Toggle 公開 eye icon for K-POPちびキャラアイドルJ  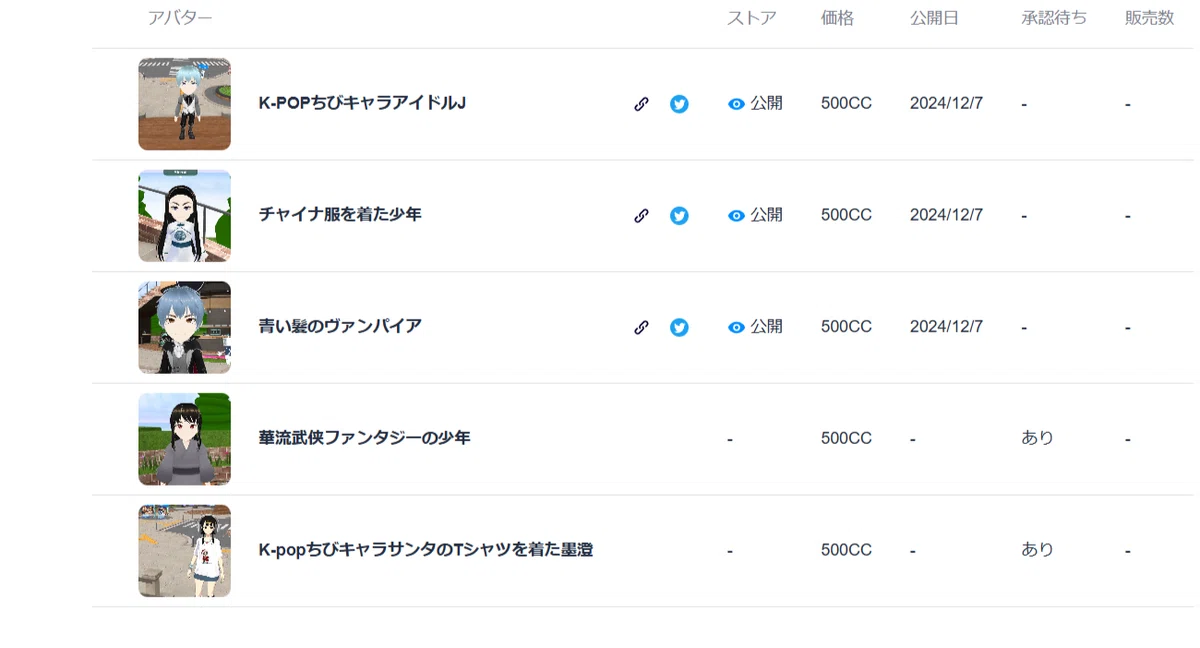coord(736,104)
